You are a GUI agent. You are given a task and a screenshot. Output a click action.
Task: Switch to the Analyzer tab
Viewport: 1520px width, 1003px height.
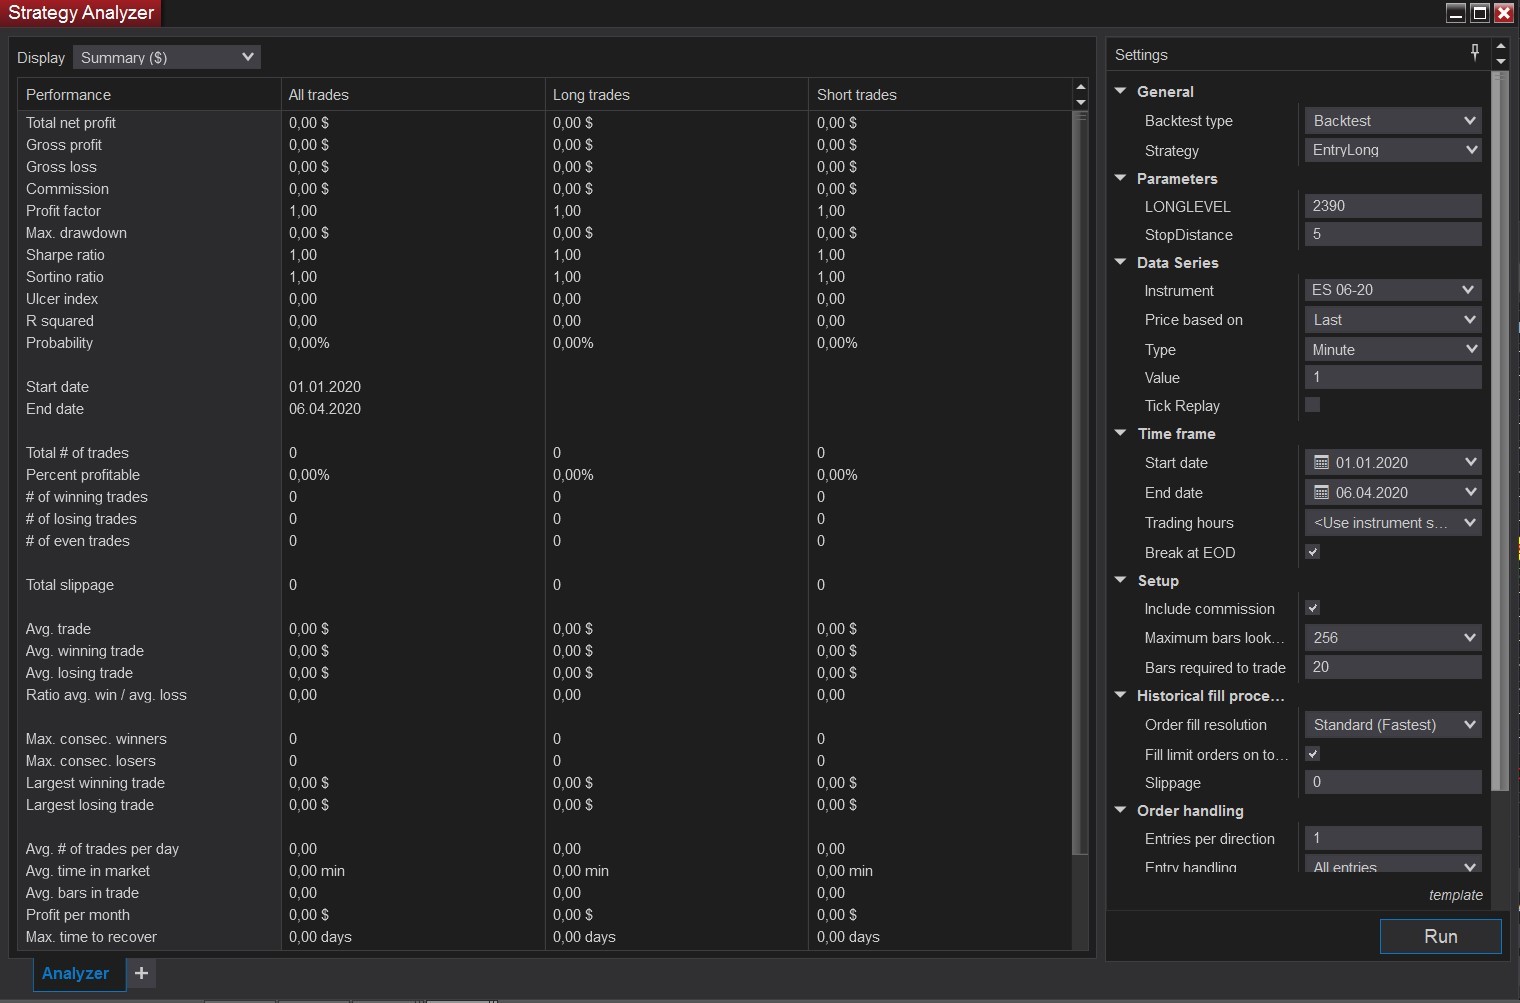(x=75, y=973)
